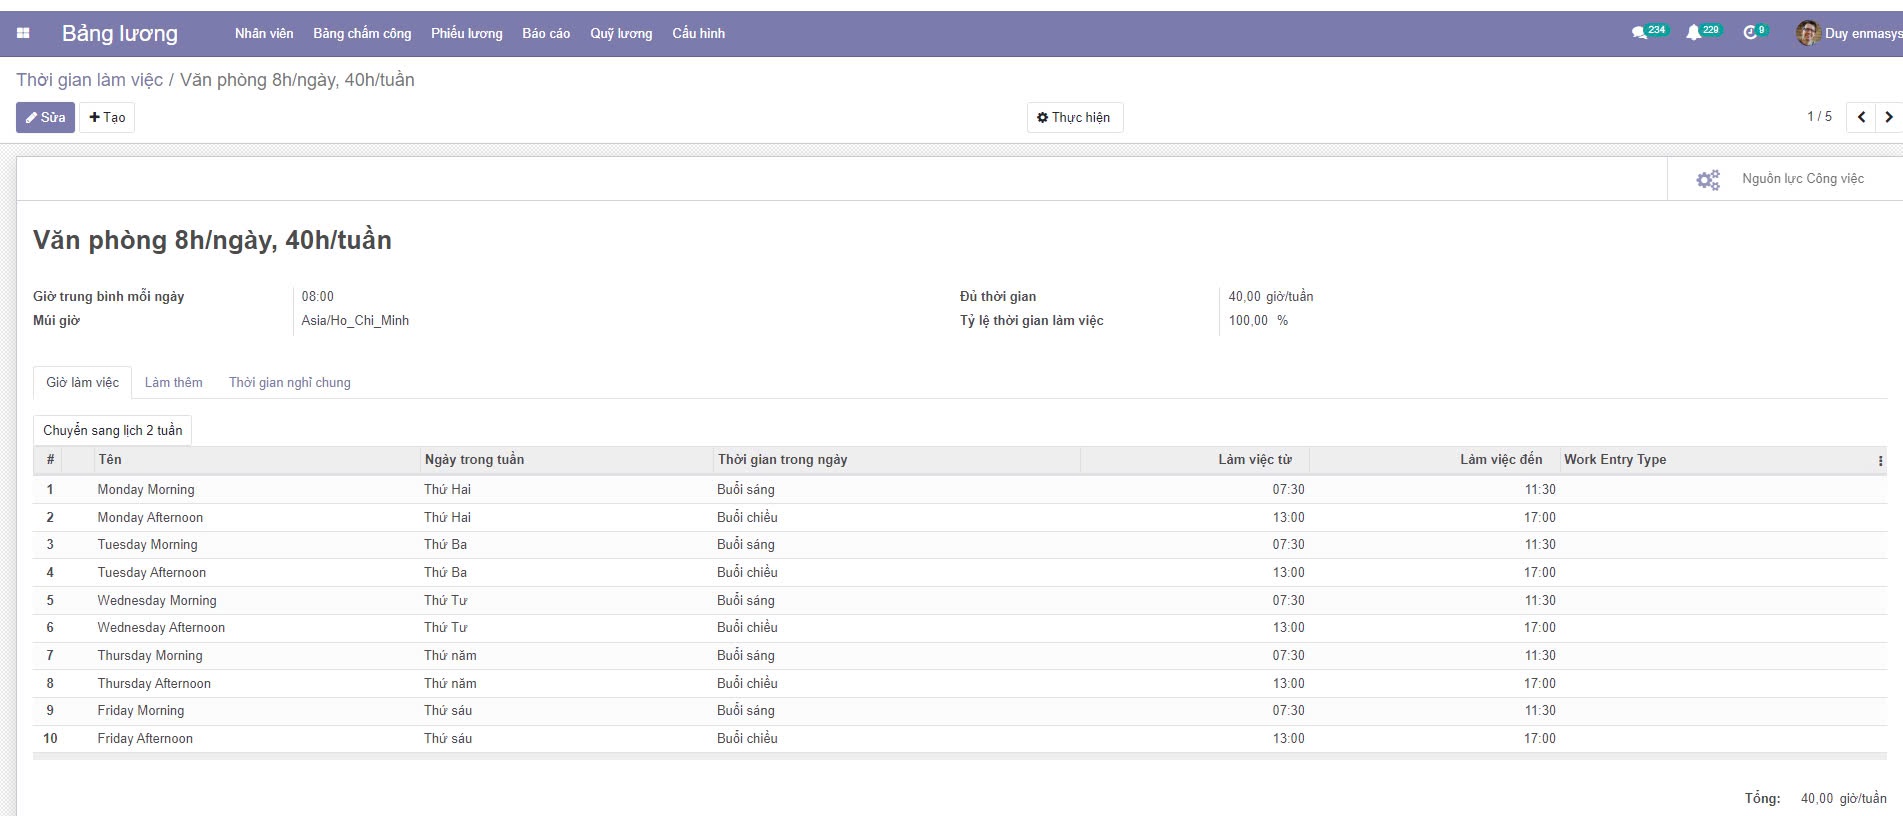Open the apps grid menu icon
This screenshot has height=816, width=1903.
[23, 33]
